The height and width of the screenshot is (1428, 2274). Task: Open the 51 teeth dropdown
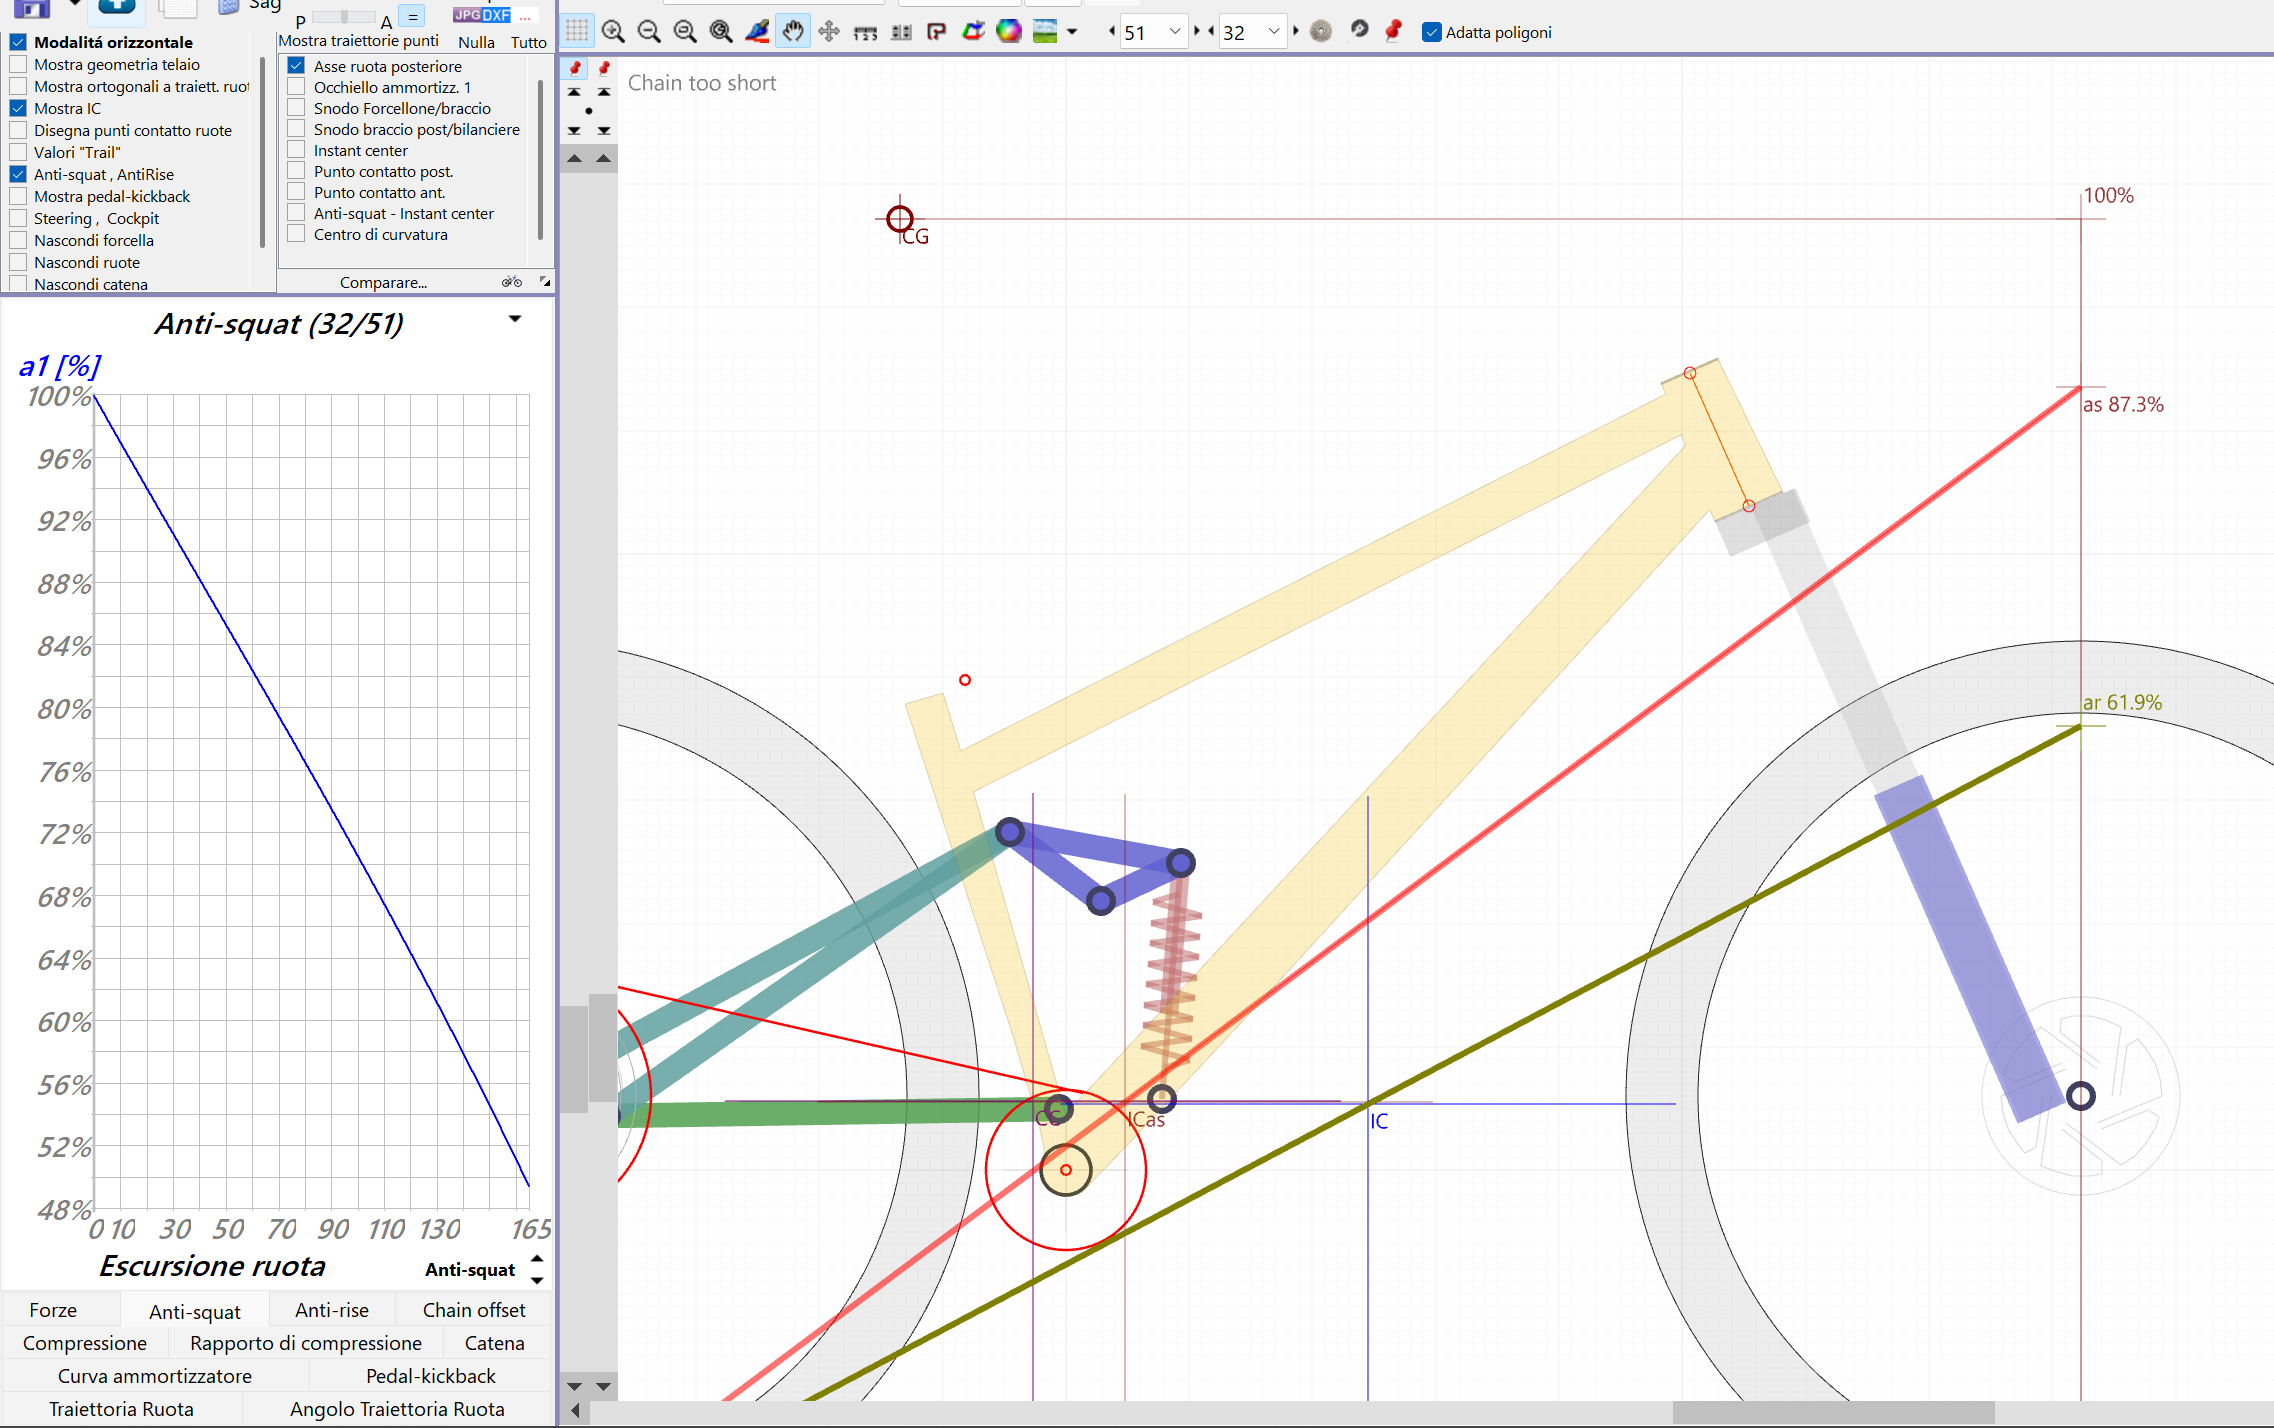pyautogui.click(x=1175, y=32)
